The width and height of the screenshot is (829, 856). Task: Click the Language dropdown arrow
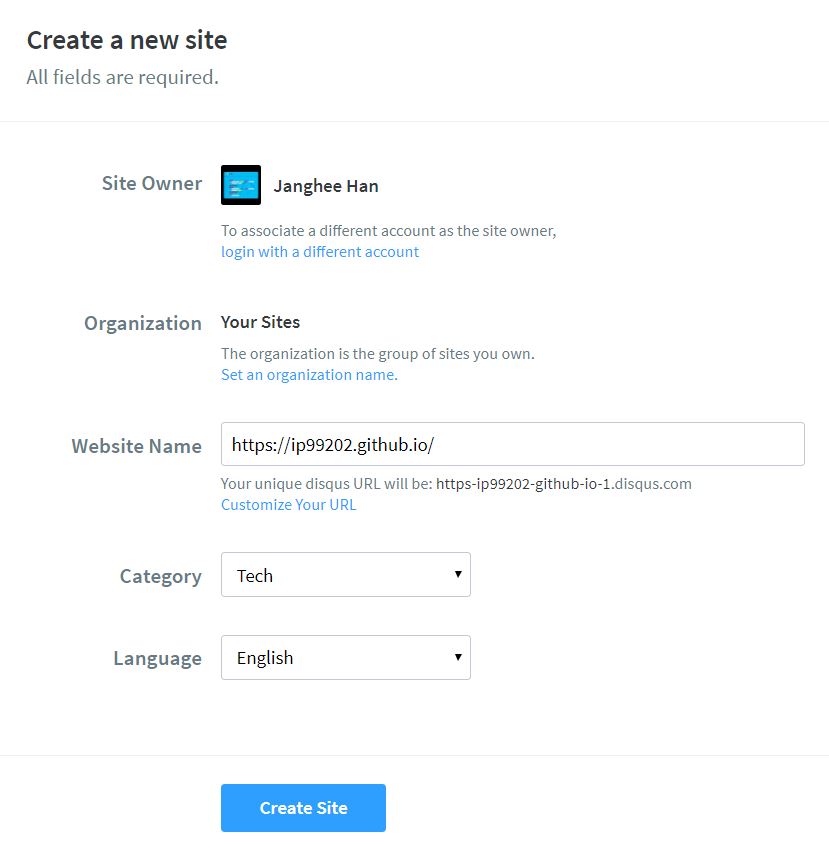point(460,657)
